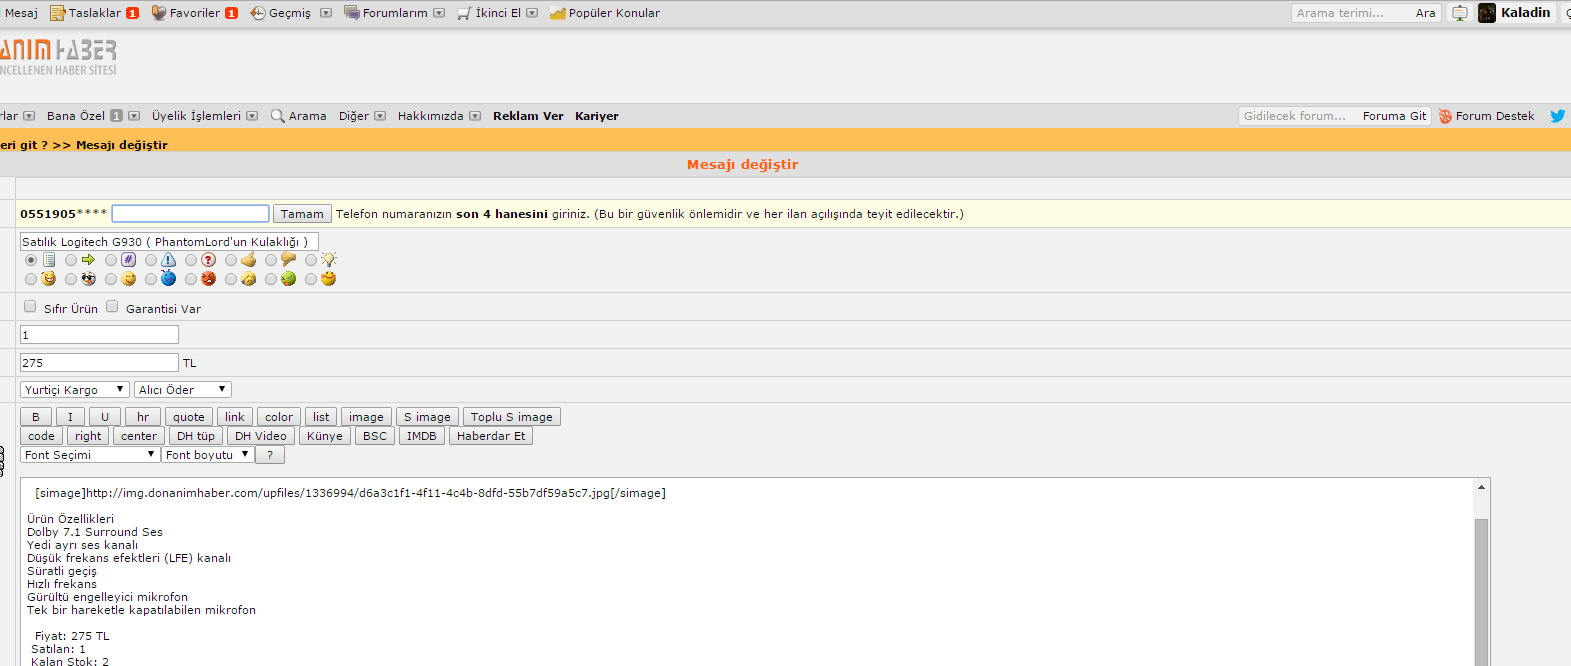The width and height of the screenshot is (1571, 666).
Task: Expand the Diğer dropdown arrow
Action: click(380, 116)
